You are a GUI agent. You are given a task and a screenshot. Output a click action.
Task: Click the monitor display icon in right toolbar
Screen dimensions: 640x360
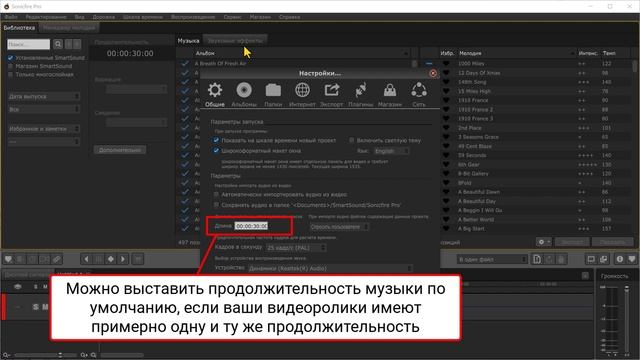pos(591,259)
